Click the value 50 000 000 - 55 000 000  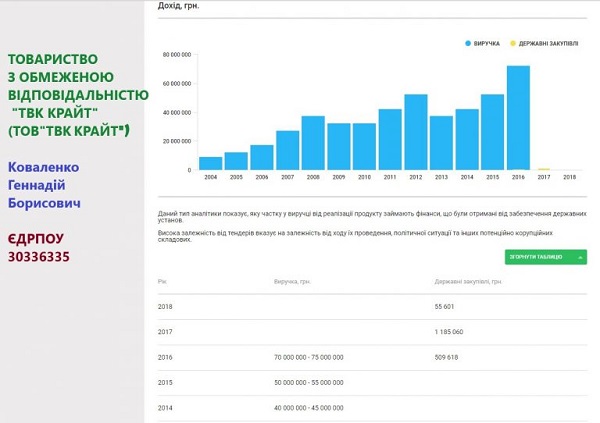[x=309, y=382]
